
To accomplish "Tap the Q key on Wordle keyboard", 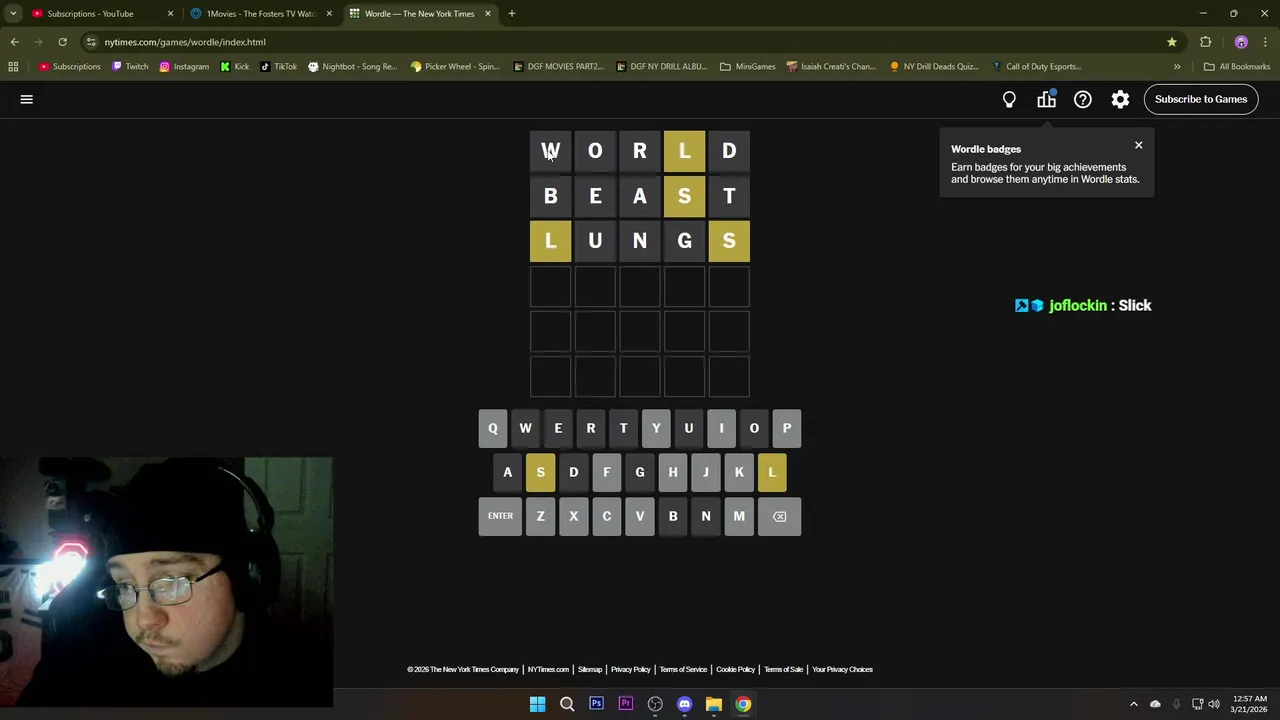I will 493,428.
